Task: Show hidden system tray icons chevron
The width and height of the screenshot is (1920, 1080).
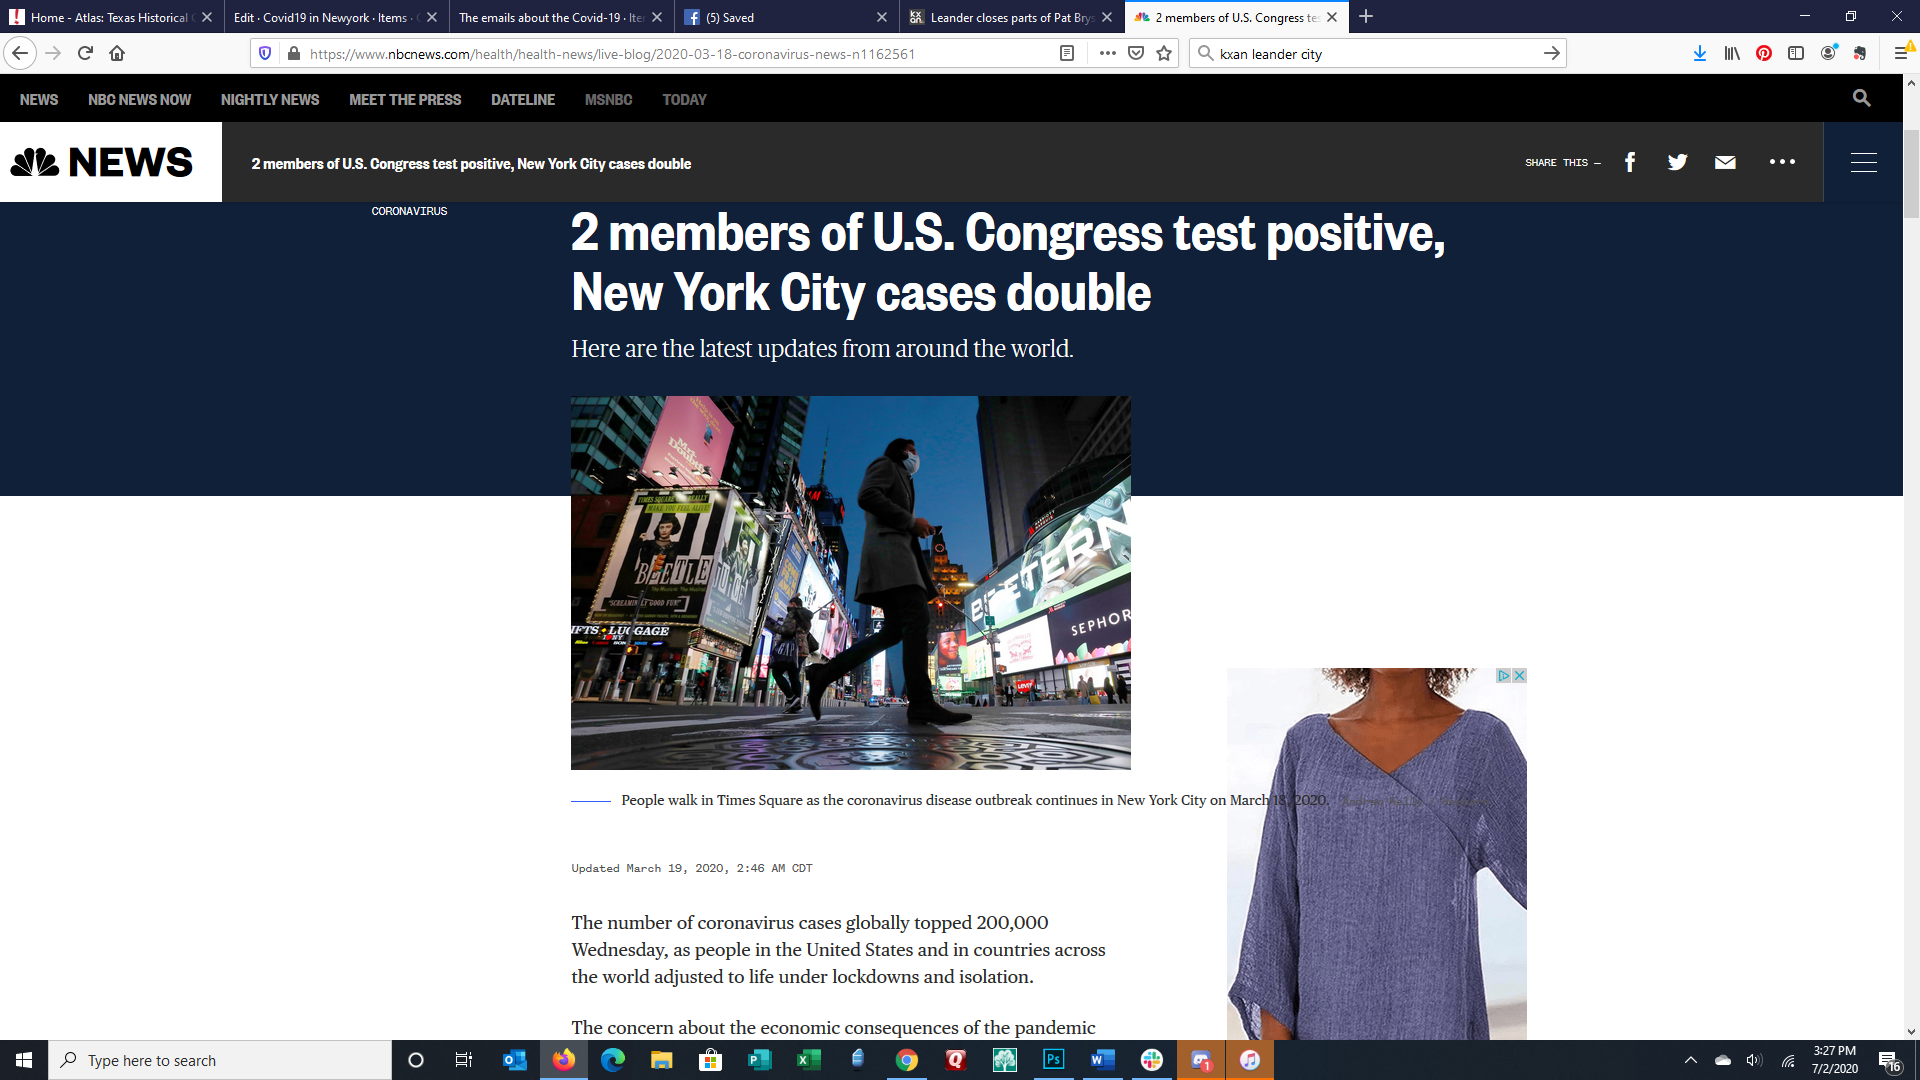Action: pyautogui.click(x=1691, y=1060)
